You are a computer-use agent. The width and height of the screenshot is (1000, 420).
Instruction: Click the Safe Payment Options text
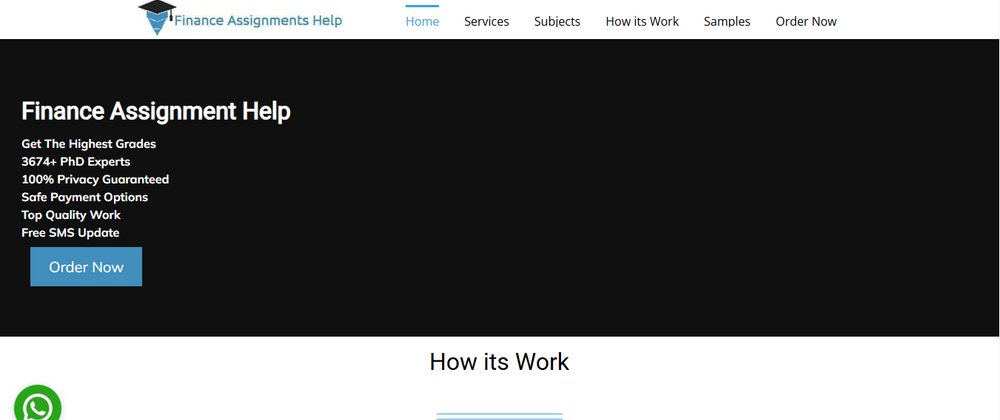[85, 197]
